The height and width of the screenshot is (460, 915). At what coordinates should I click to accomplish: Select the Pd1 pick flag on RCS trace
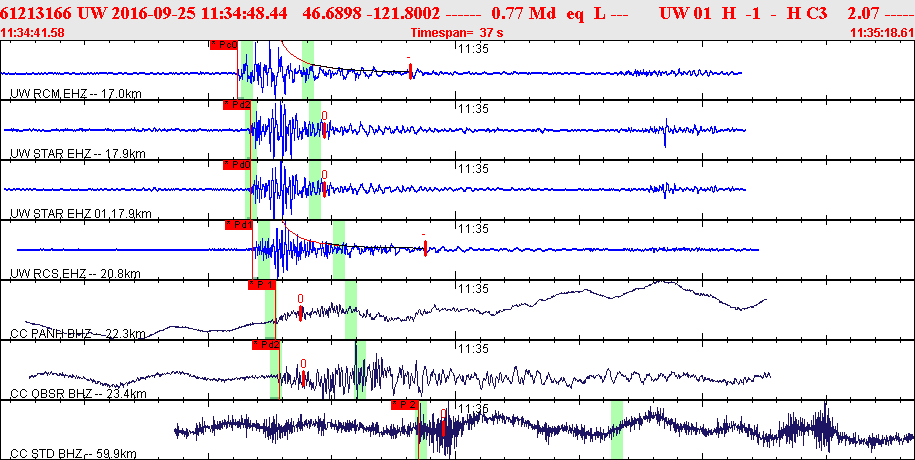click(x=239, y=225)
